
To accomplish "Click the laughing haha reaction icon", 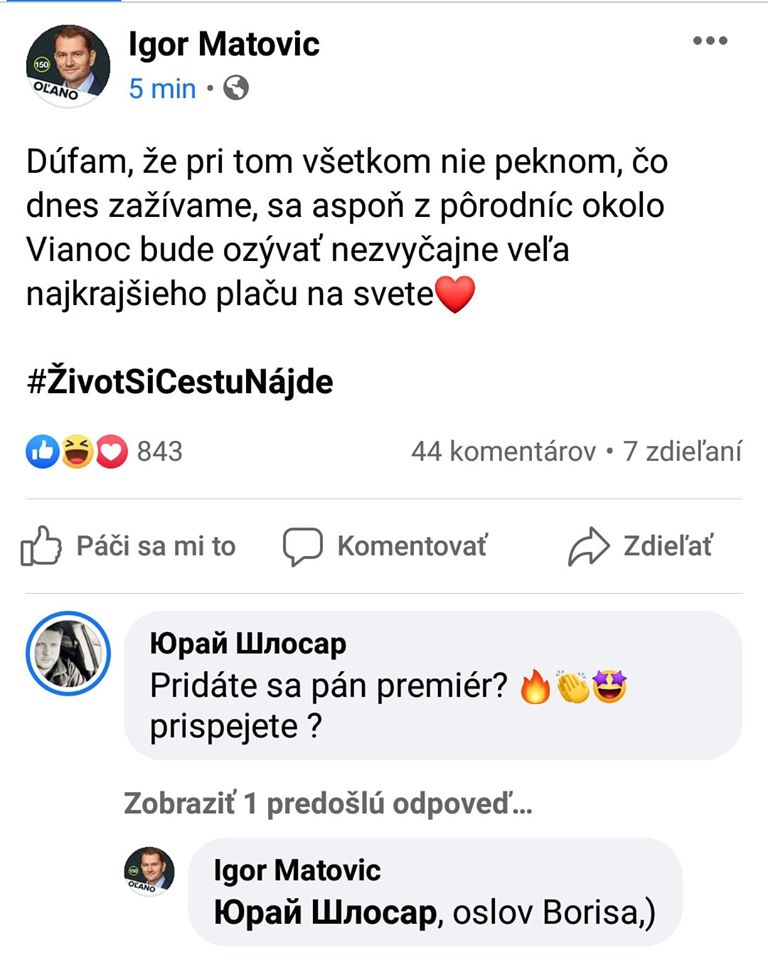I will (x=76, y=452).
